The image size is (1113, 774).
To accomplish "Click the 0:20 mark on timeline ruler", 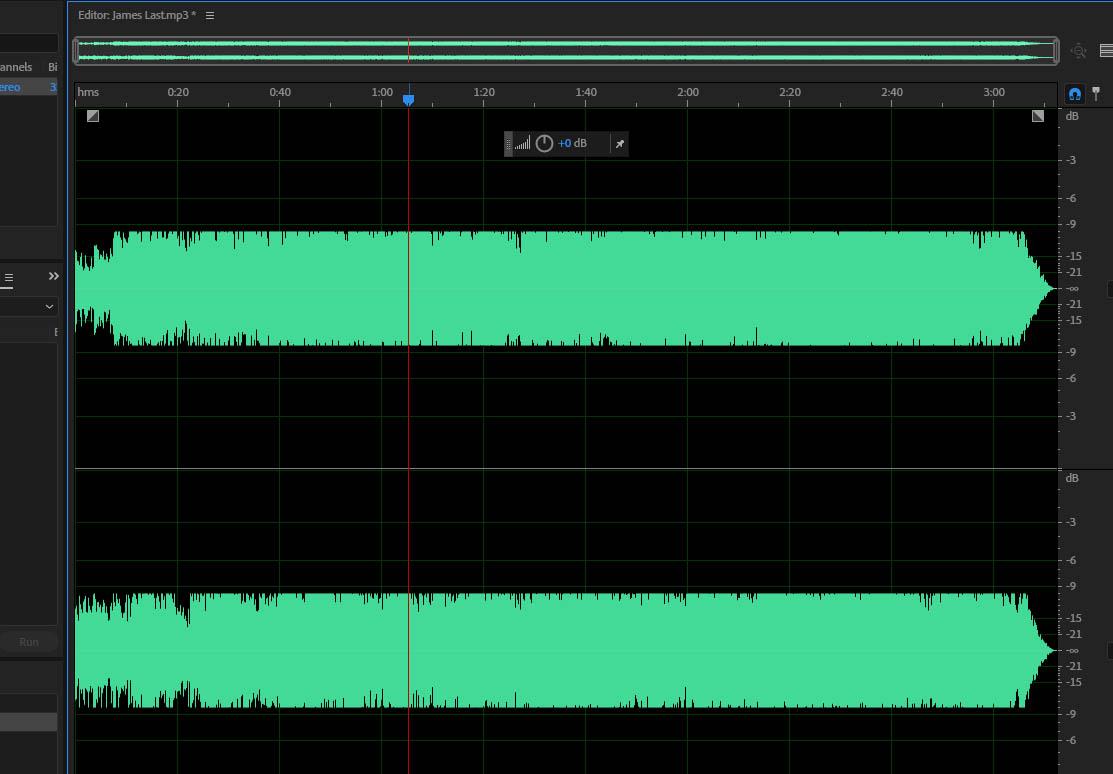I will tap(178, 92).
